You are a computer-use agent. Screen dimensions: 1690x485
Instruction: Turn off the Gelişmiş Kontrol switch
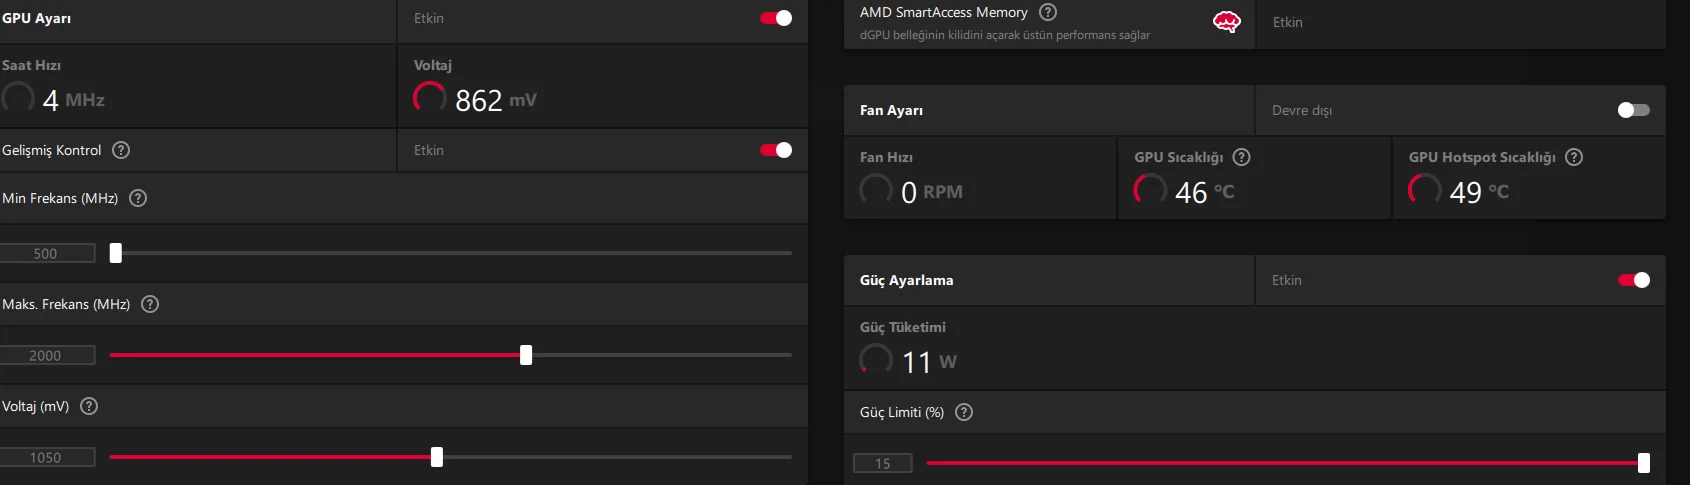776,150
